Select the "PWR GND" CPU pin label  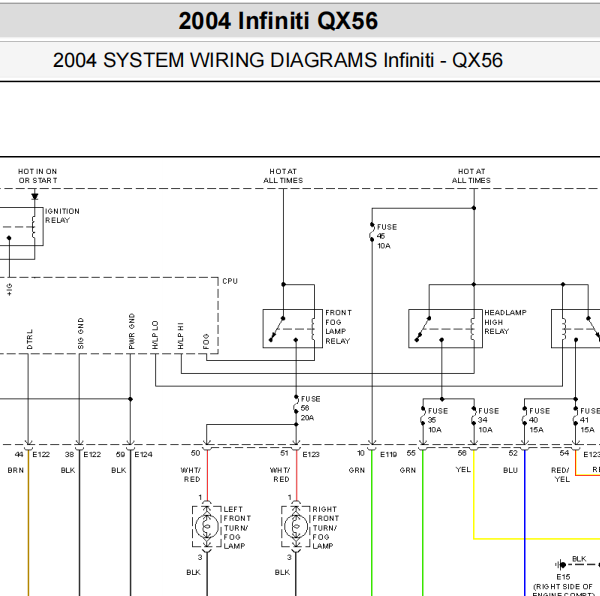(132, 331)
